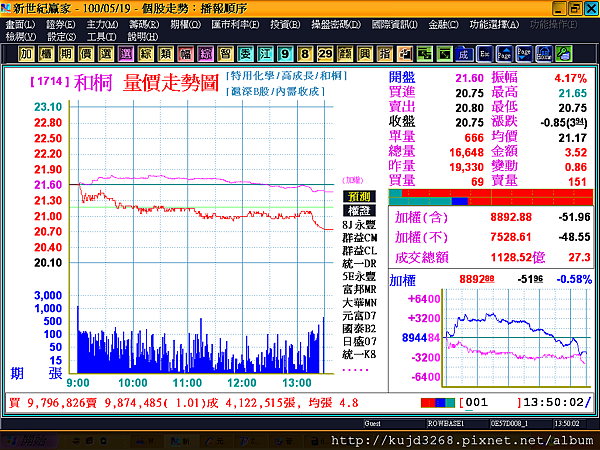Open the 證券(E) menu

61,25
